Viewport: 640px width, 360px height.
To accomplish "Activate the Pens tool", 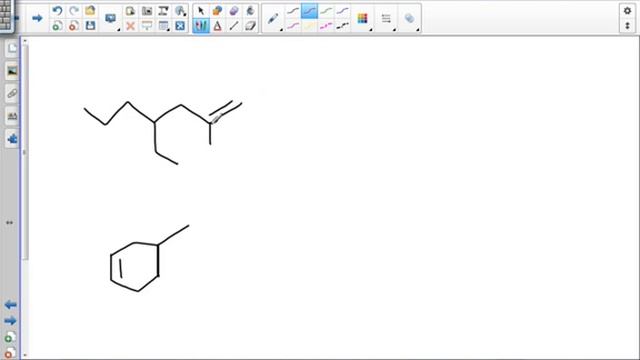I will (201, 26).
